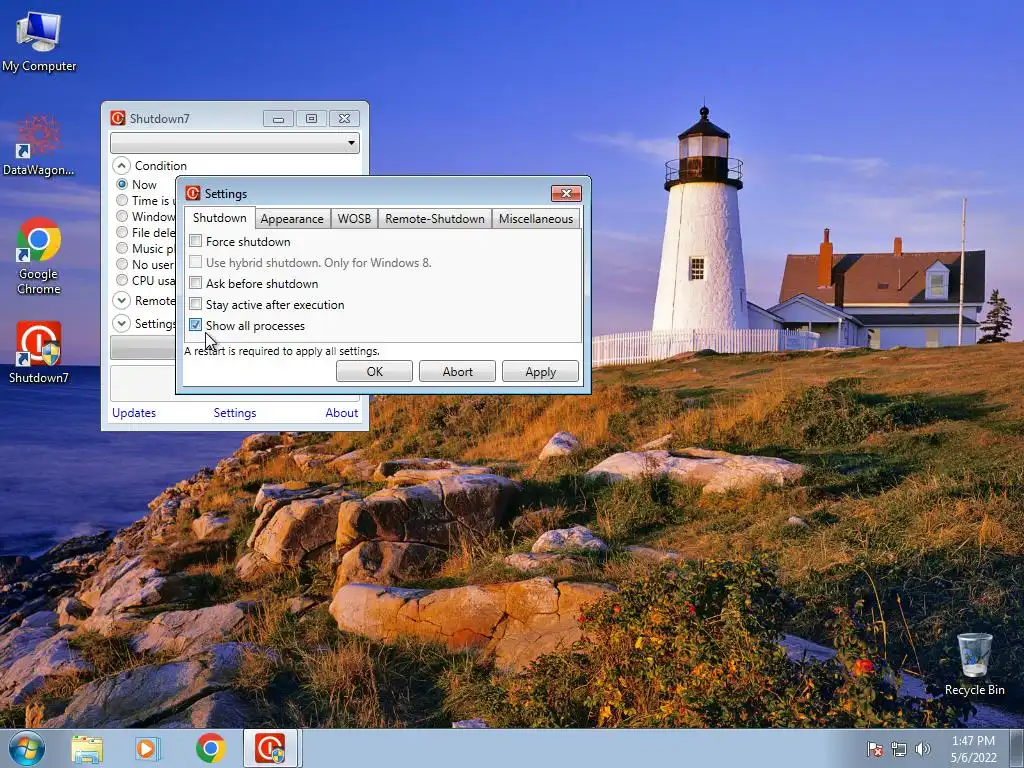
Task: Click the Apply button
Action: tap(540, 372)
